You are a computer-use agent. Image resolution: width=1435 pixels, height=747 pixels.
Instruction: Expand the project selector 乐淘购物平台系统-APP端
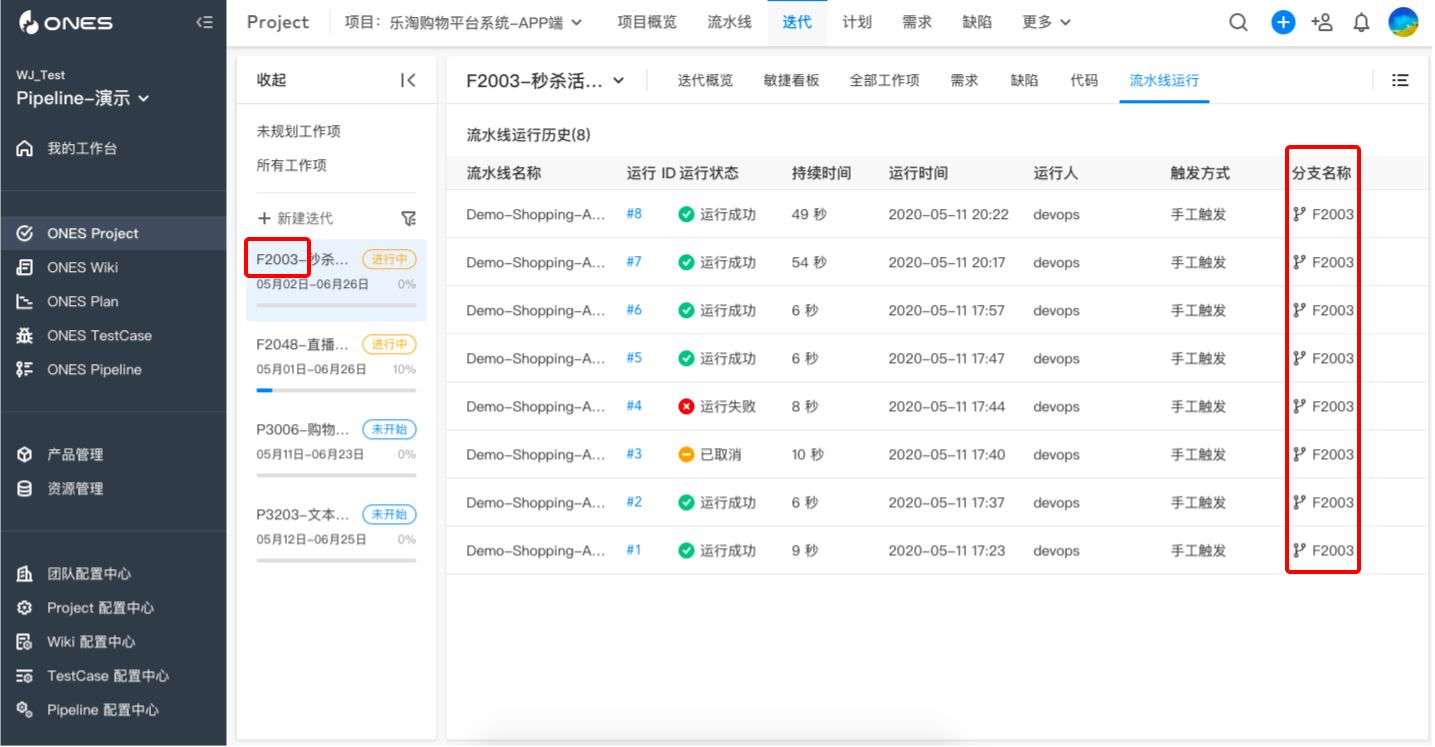pyautogui.click(x=463, y=22)
